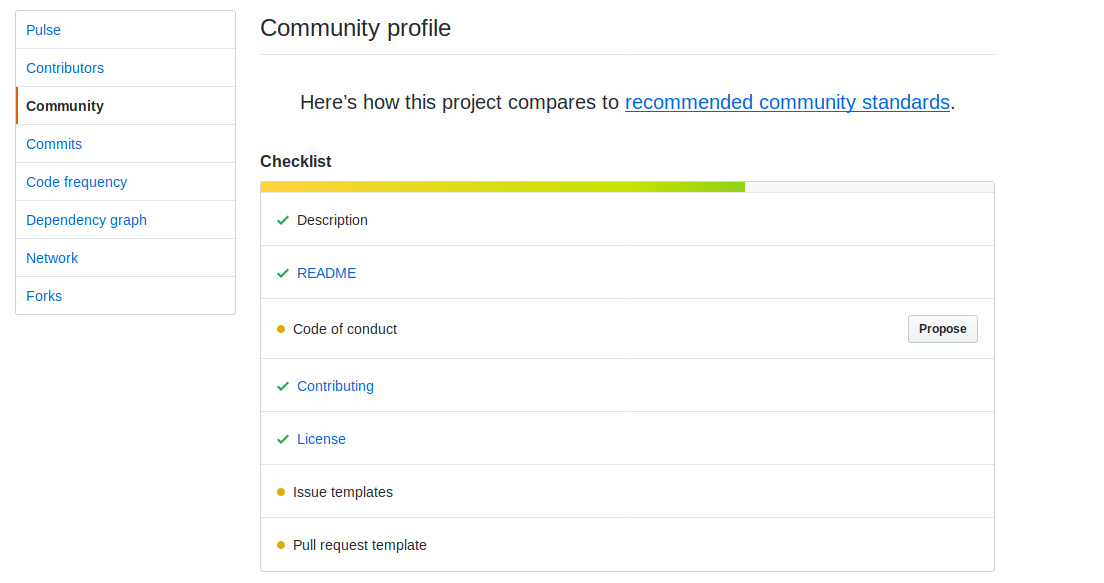Click the 'Checklist' heading

(296, 161)
